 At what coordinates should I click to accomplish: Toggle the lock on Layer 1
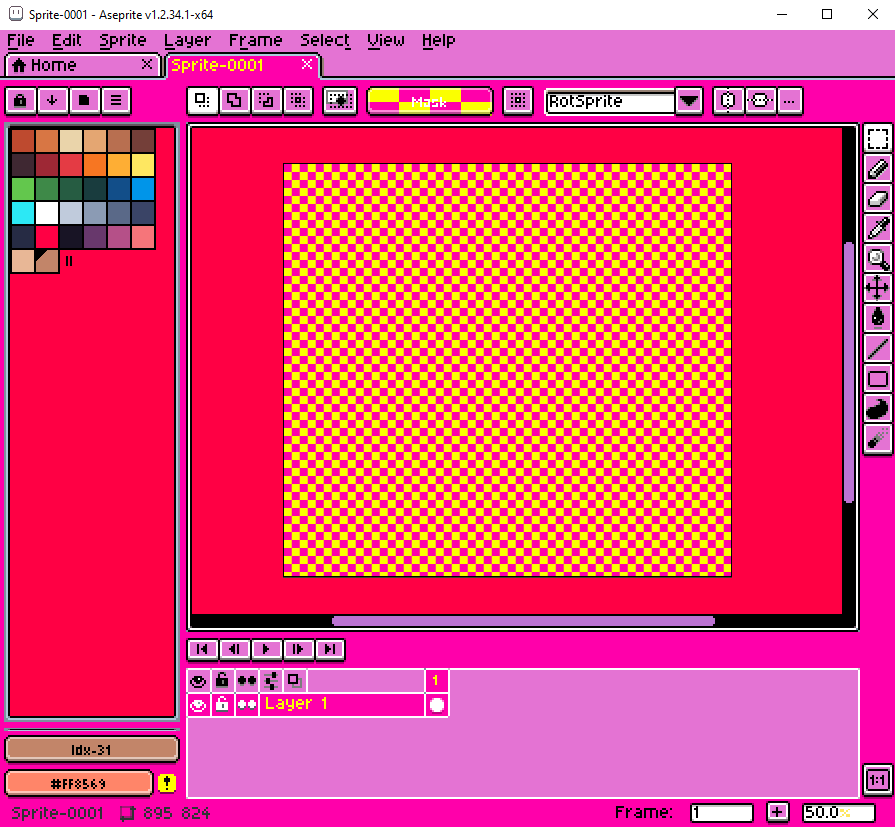[222, 705]
